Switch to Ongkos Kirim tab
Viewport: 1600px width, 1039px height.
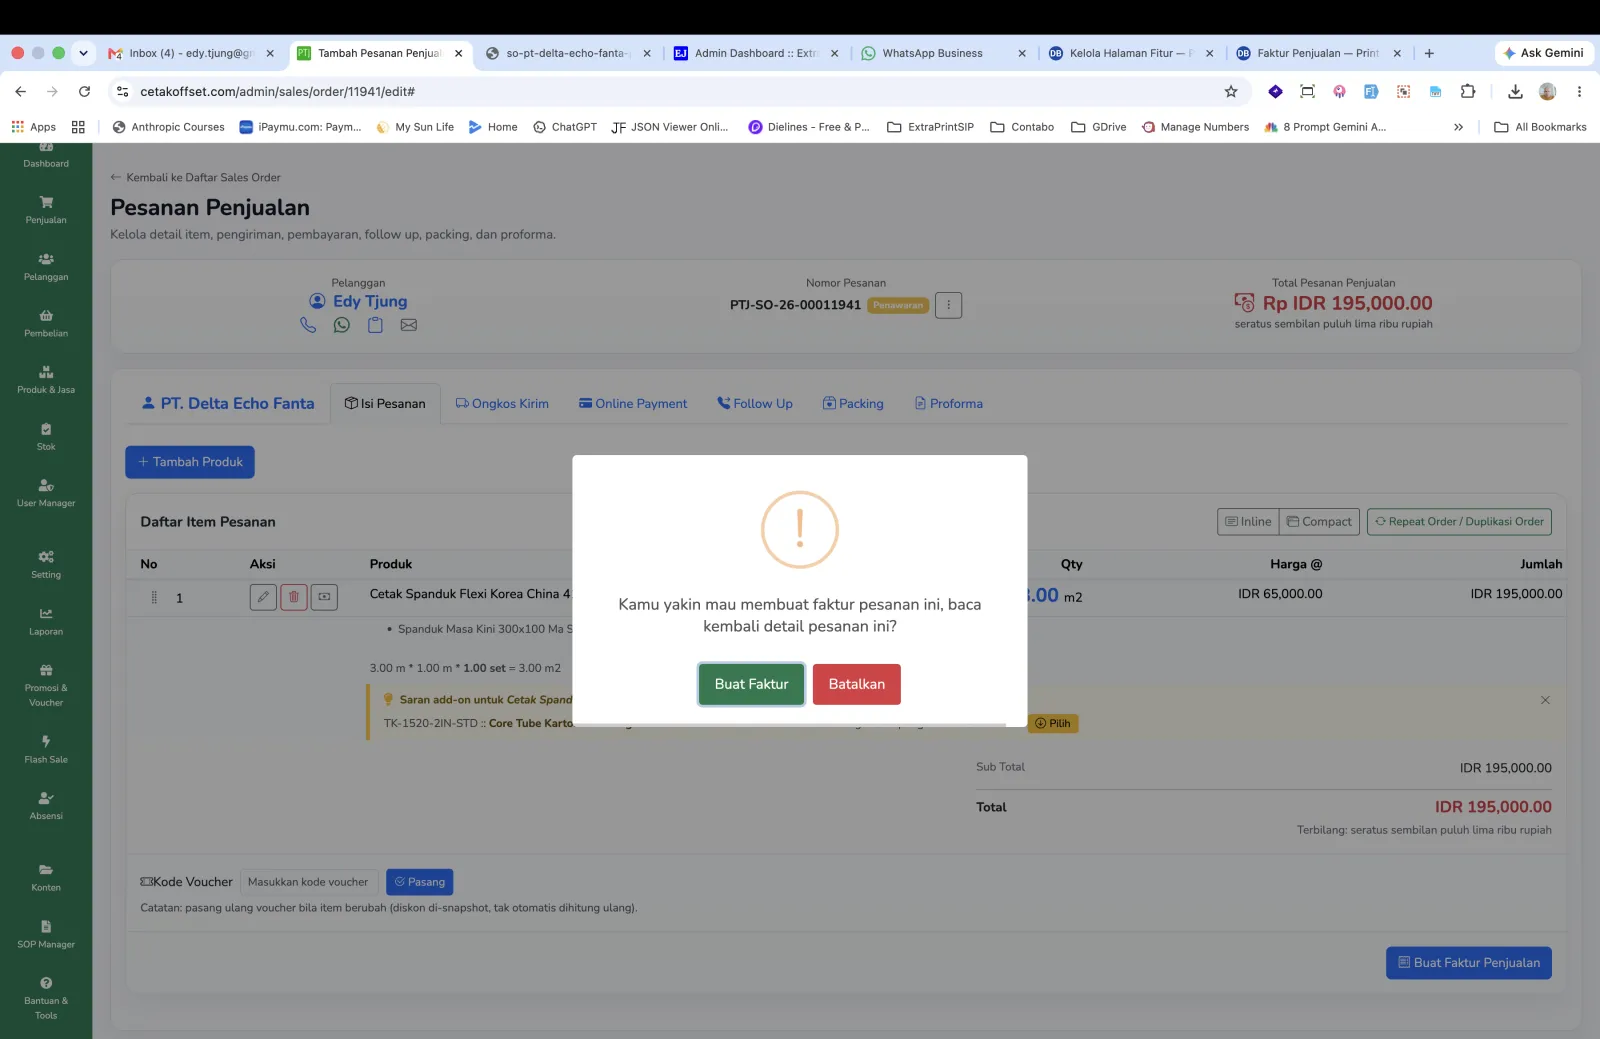point(502,404)
